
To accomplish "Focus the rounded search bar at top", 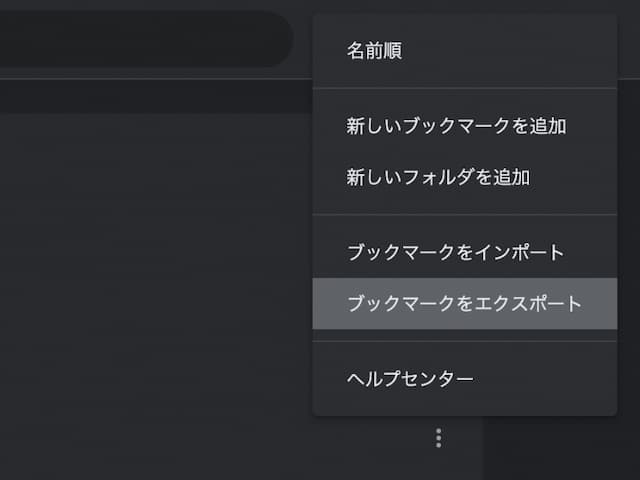I will [x=140, y=40].
